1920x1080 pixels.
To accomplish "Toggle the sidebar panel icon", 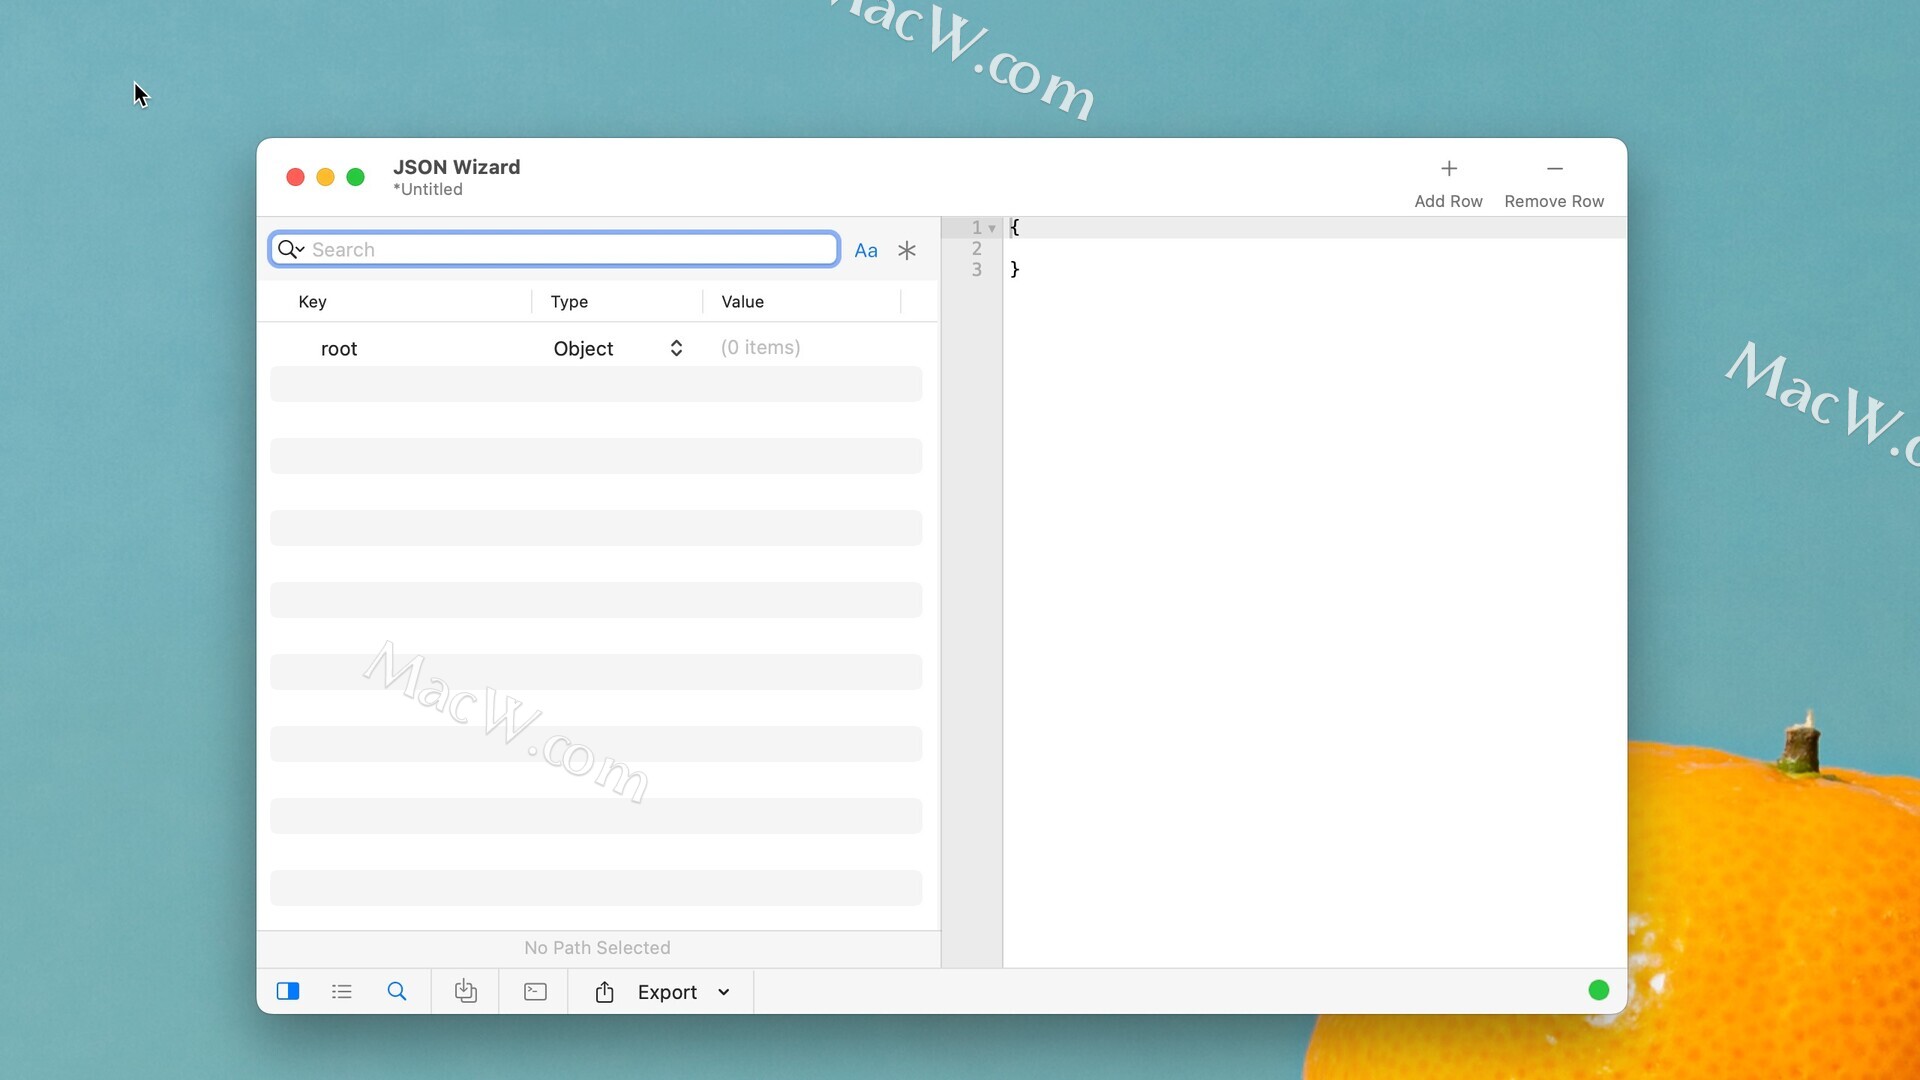I will pyautogui.click(x=288, y=991).
